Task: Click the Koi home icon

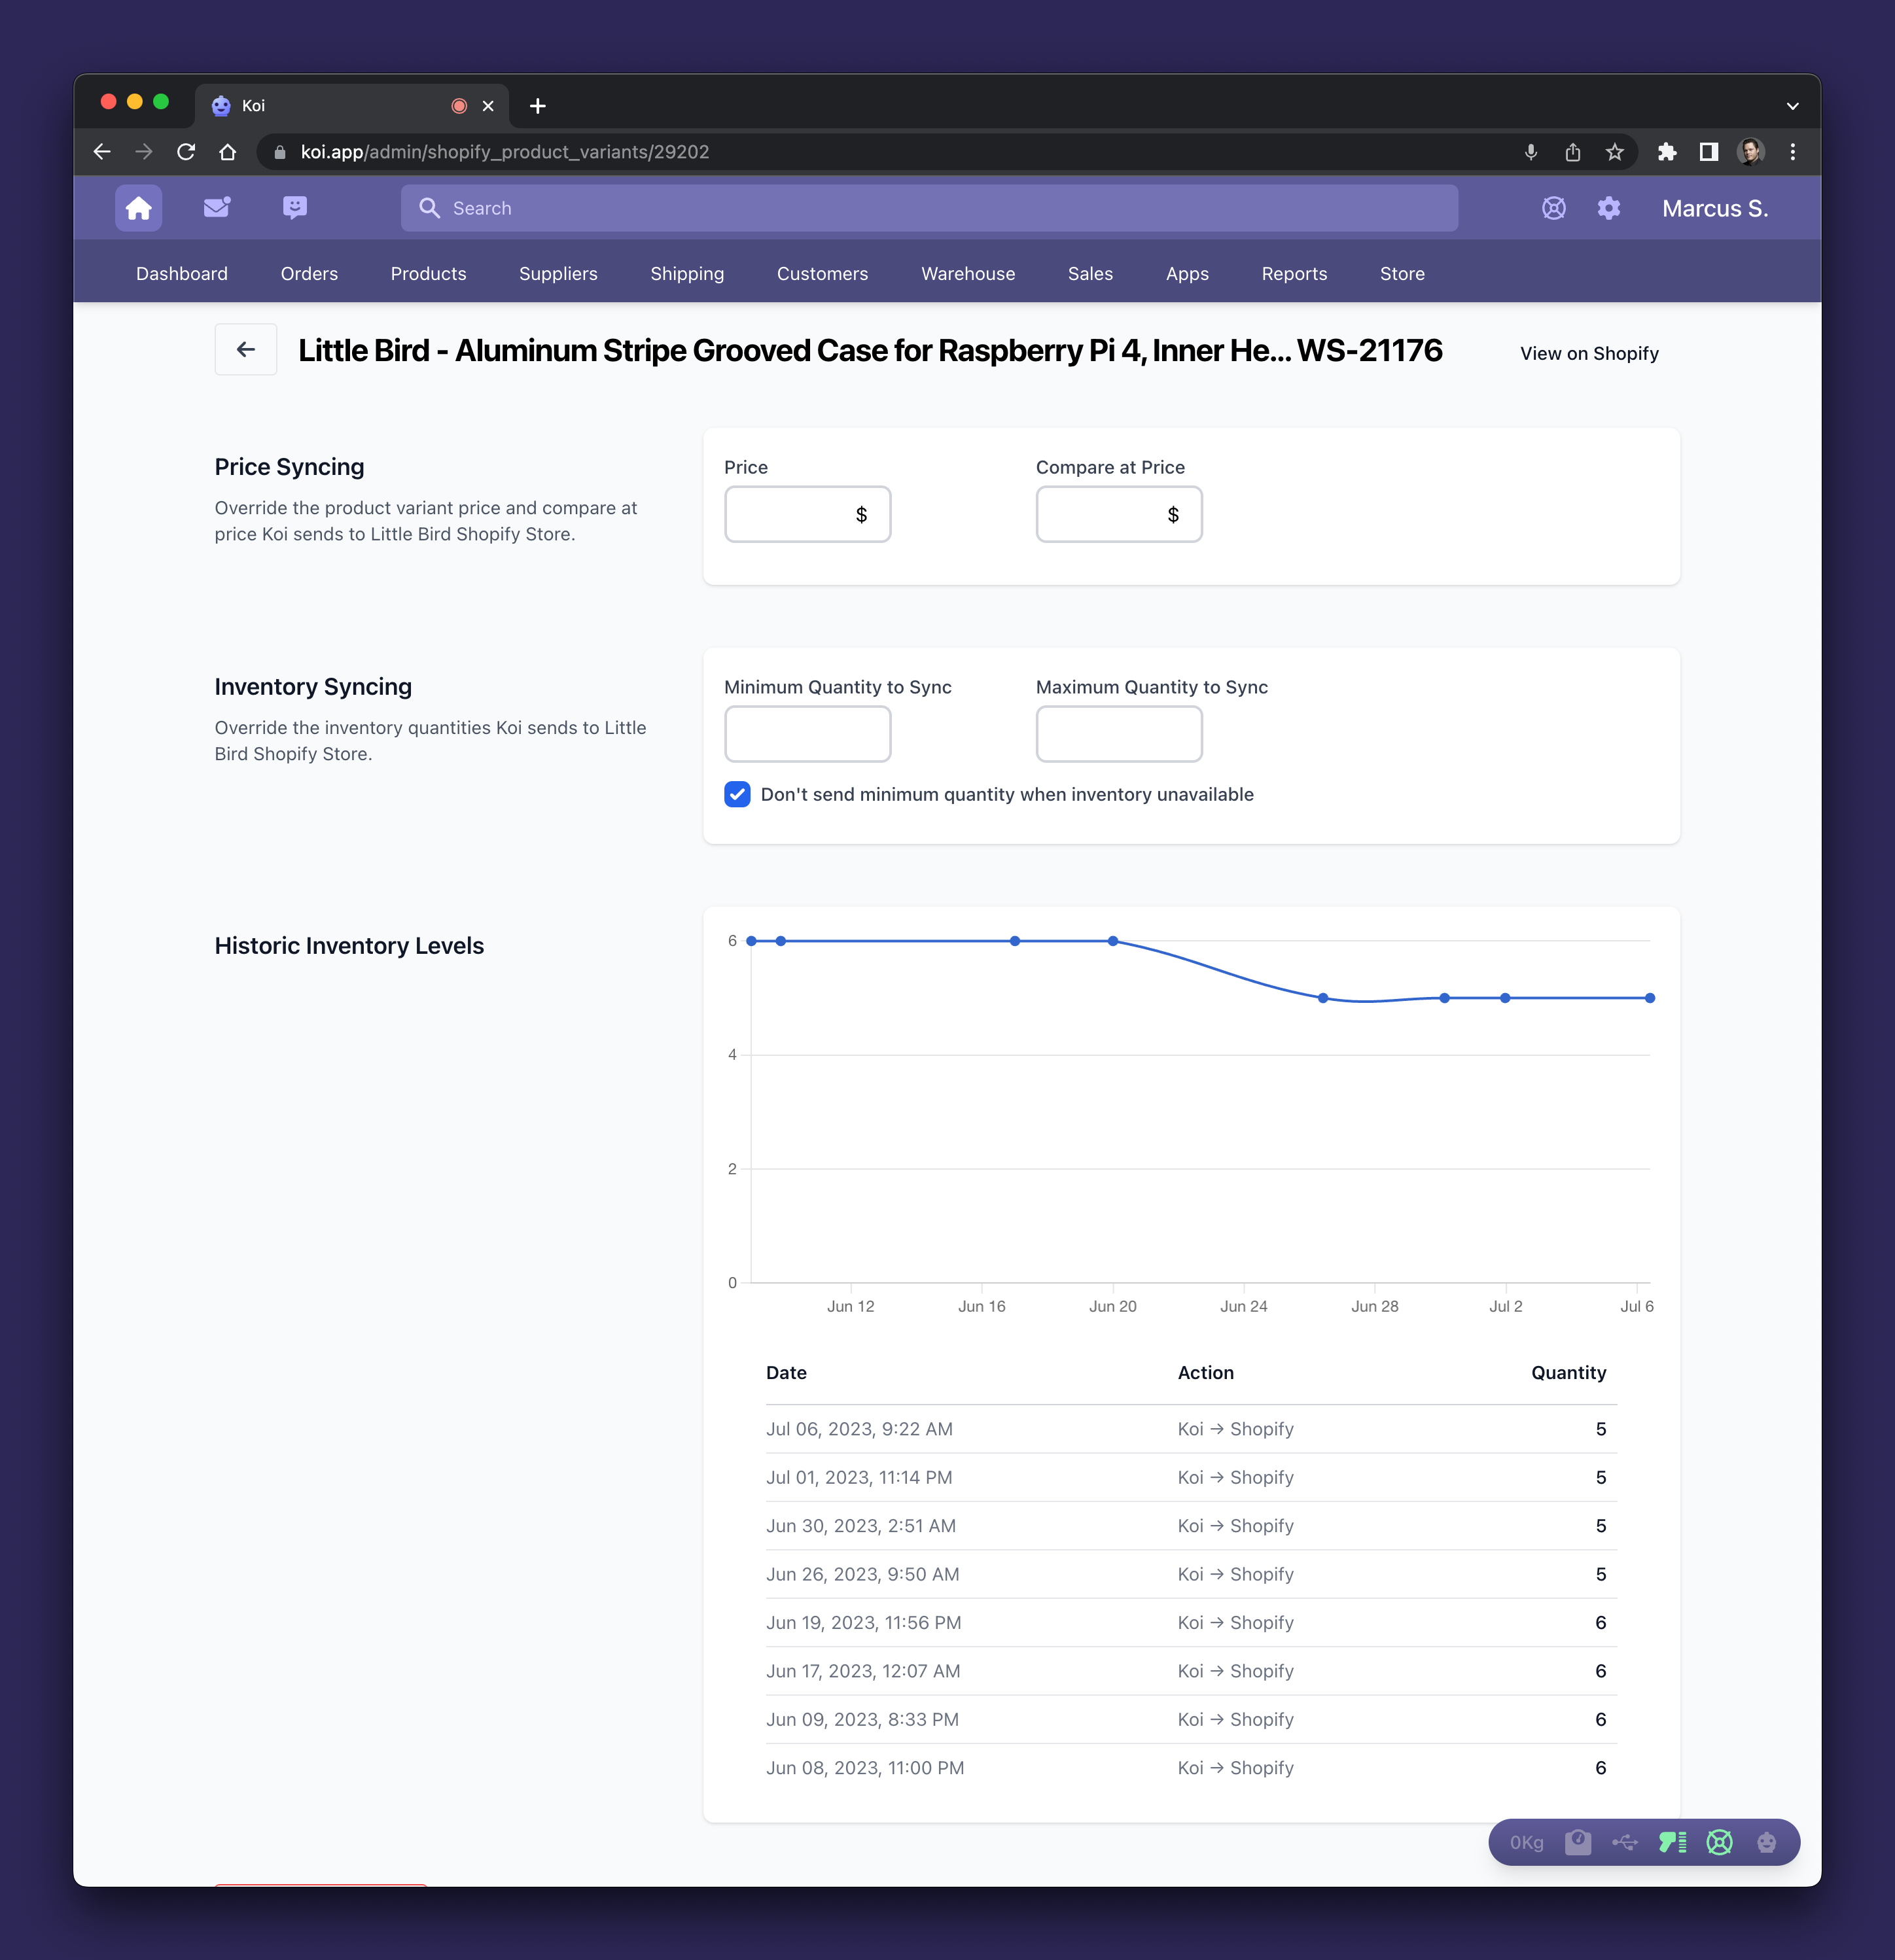Action: [x=138, y=208]
